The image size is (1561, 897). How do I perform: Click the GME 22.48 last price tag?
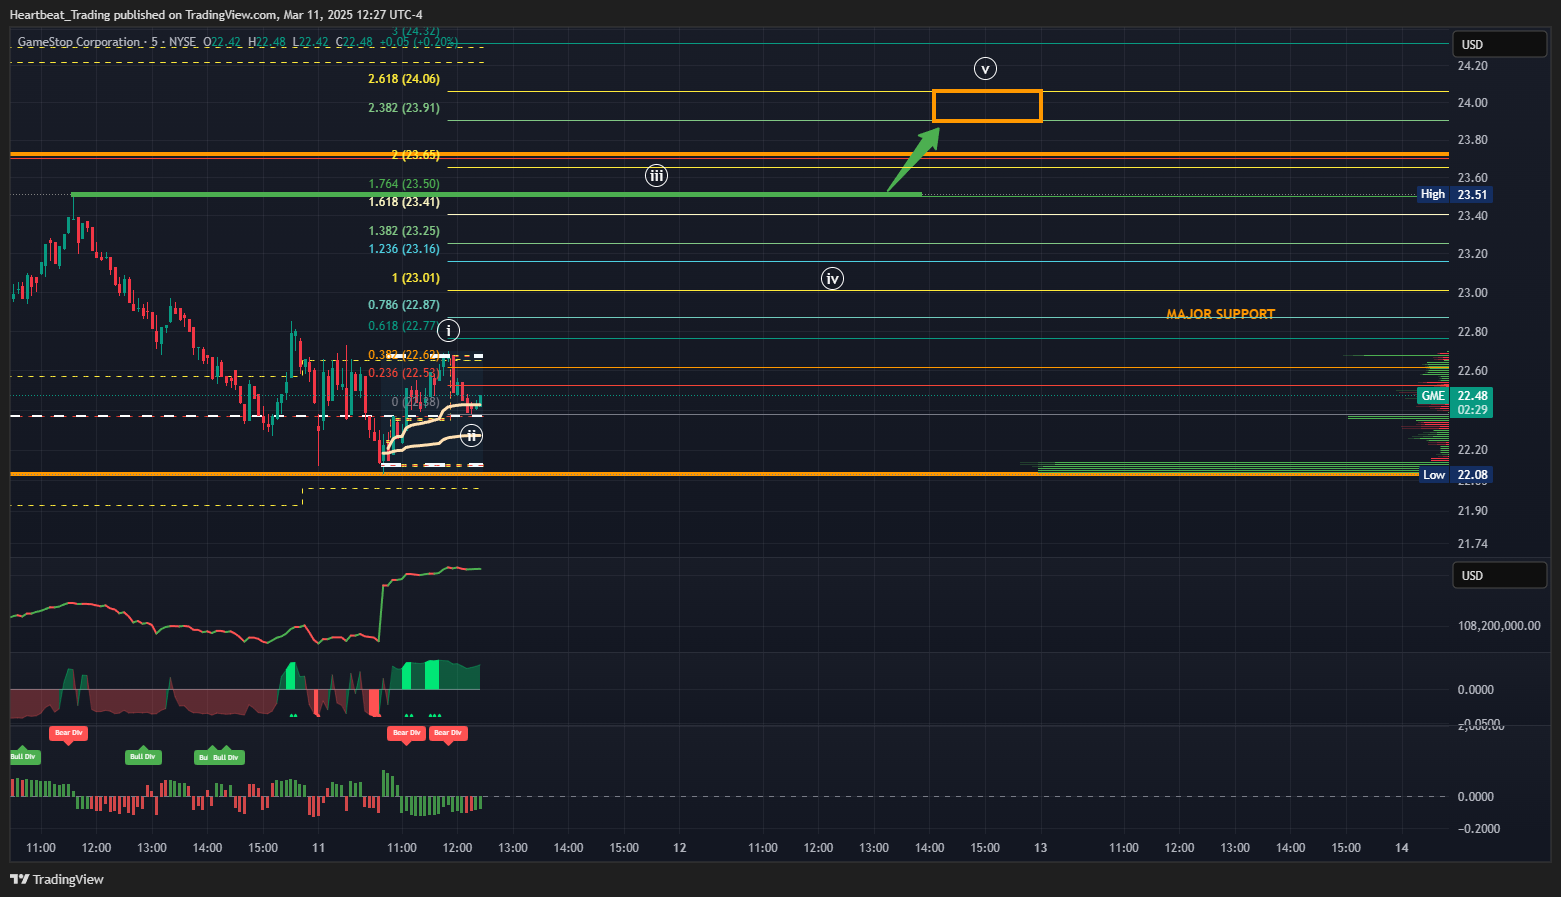click(x=1455, y=395)
